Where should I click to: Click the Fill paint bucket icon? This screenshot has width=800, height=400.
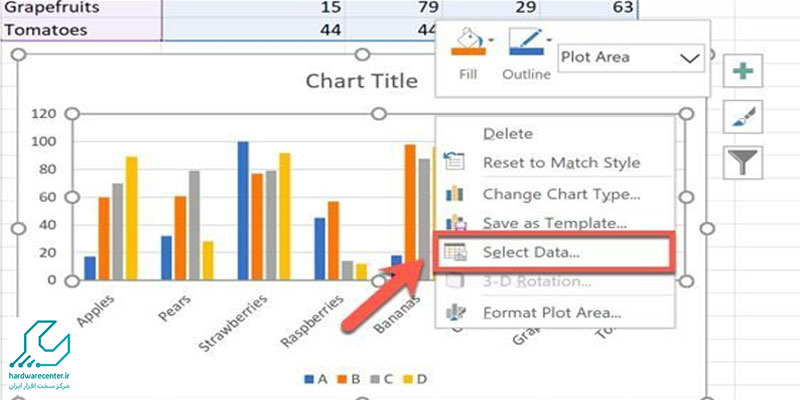[x=467, y=42]
